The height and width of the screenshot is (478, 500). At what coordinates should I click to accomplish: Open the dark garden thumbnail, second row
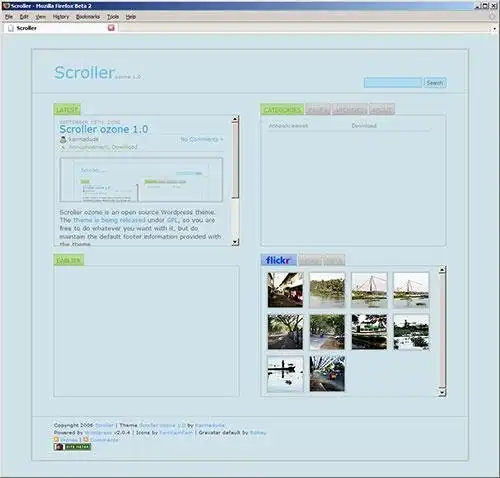click(x=369, y=332)
